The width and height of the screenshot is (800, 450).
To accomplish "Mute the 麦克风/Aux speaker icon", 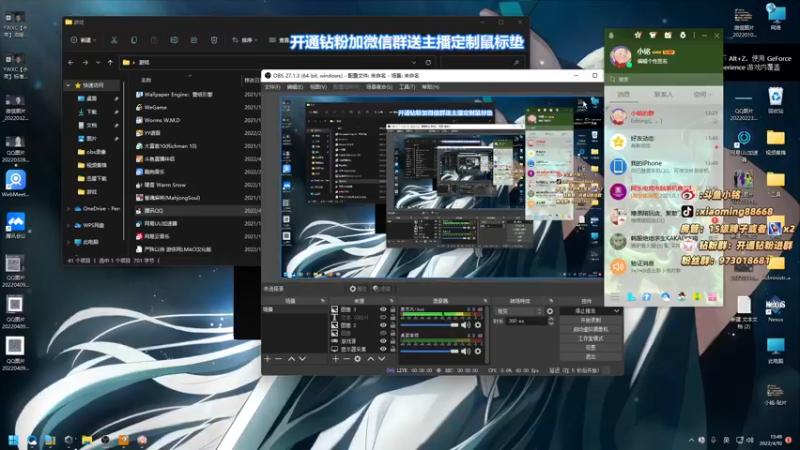I will [465, 325].
